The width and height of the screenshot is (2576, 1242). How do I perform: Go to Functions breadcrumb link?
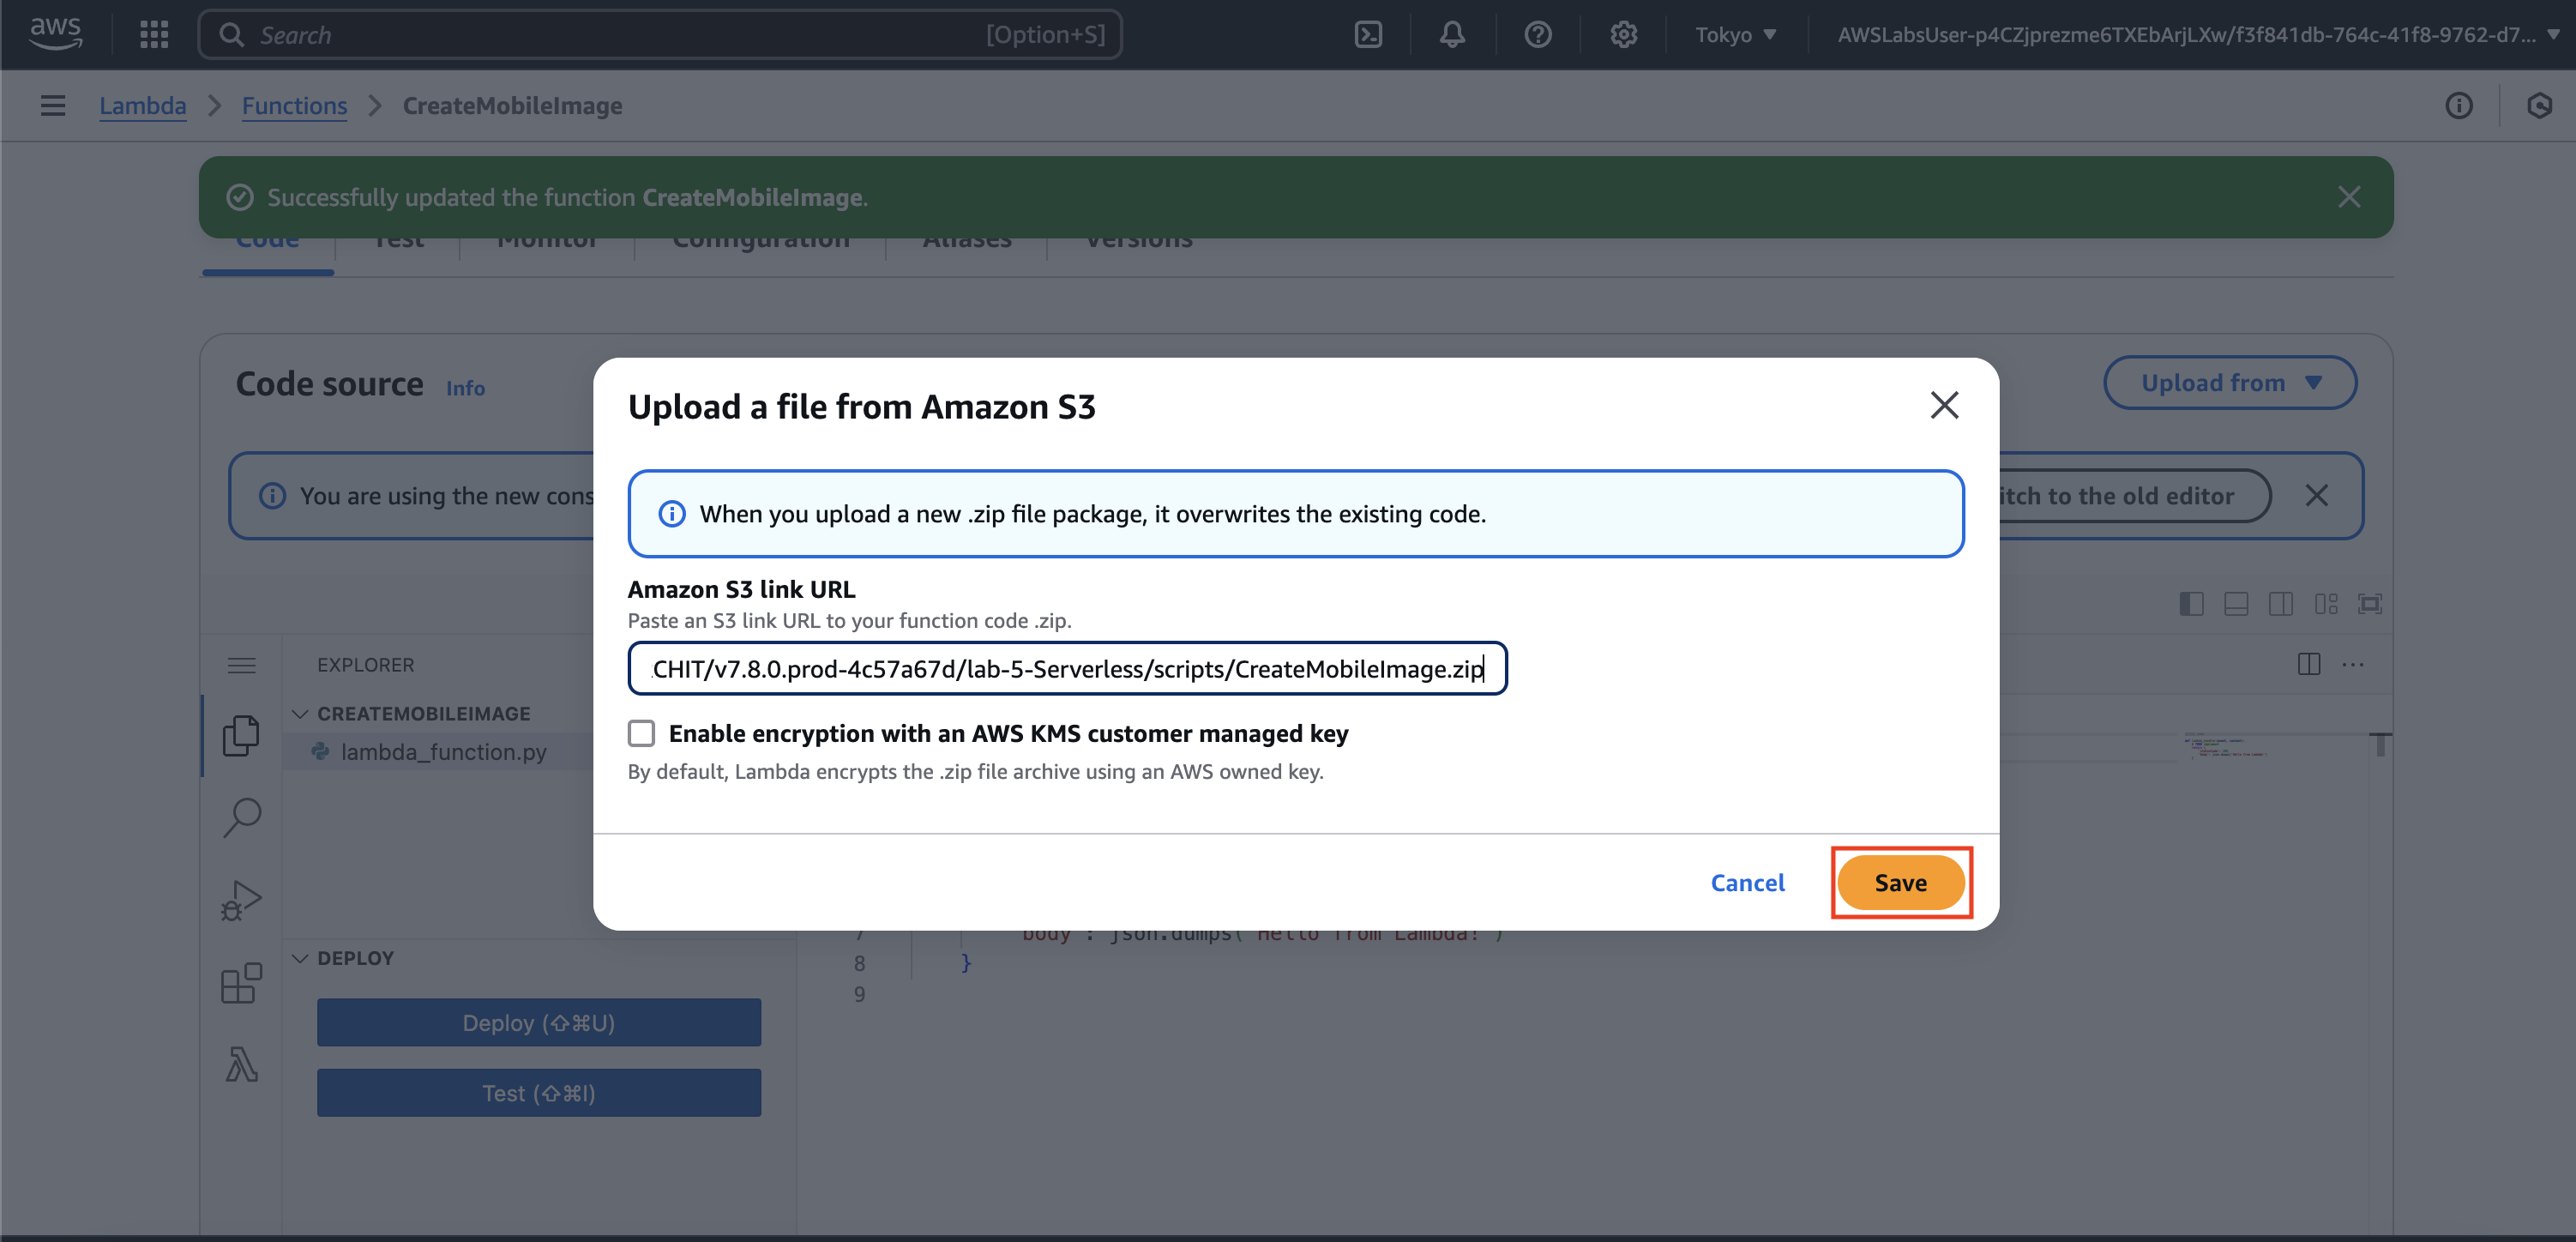[x=294, y=105]
